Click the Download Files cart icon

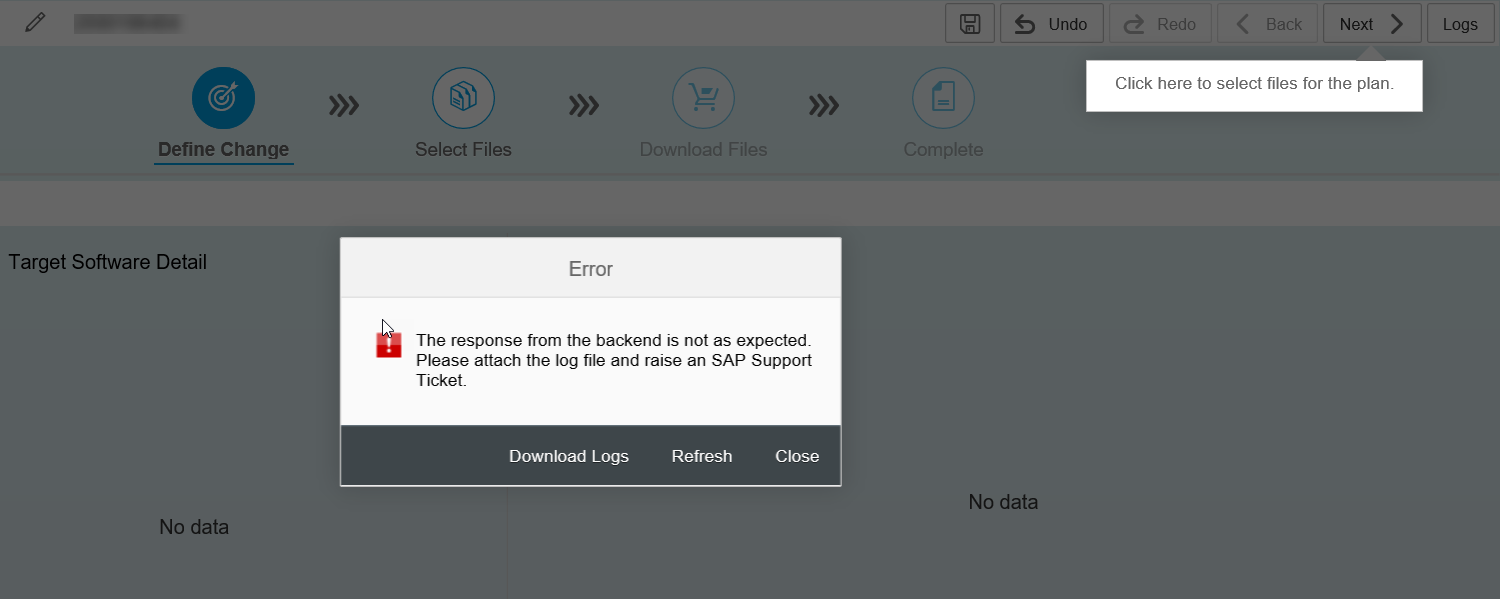point(703,98)
